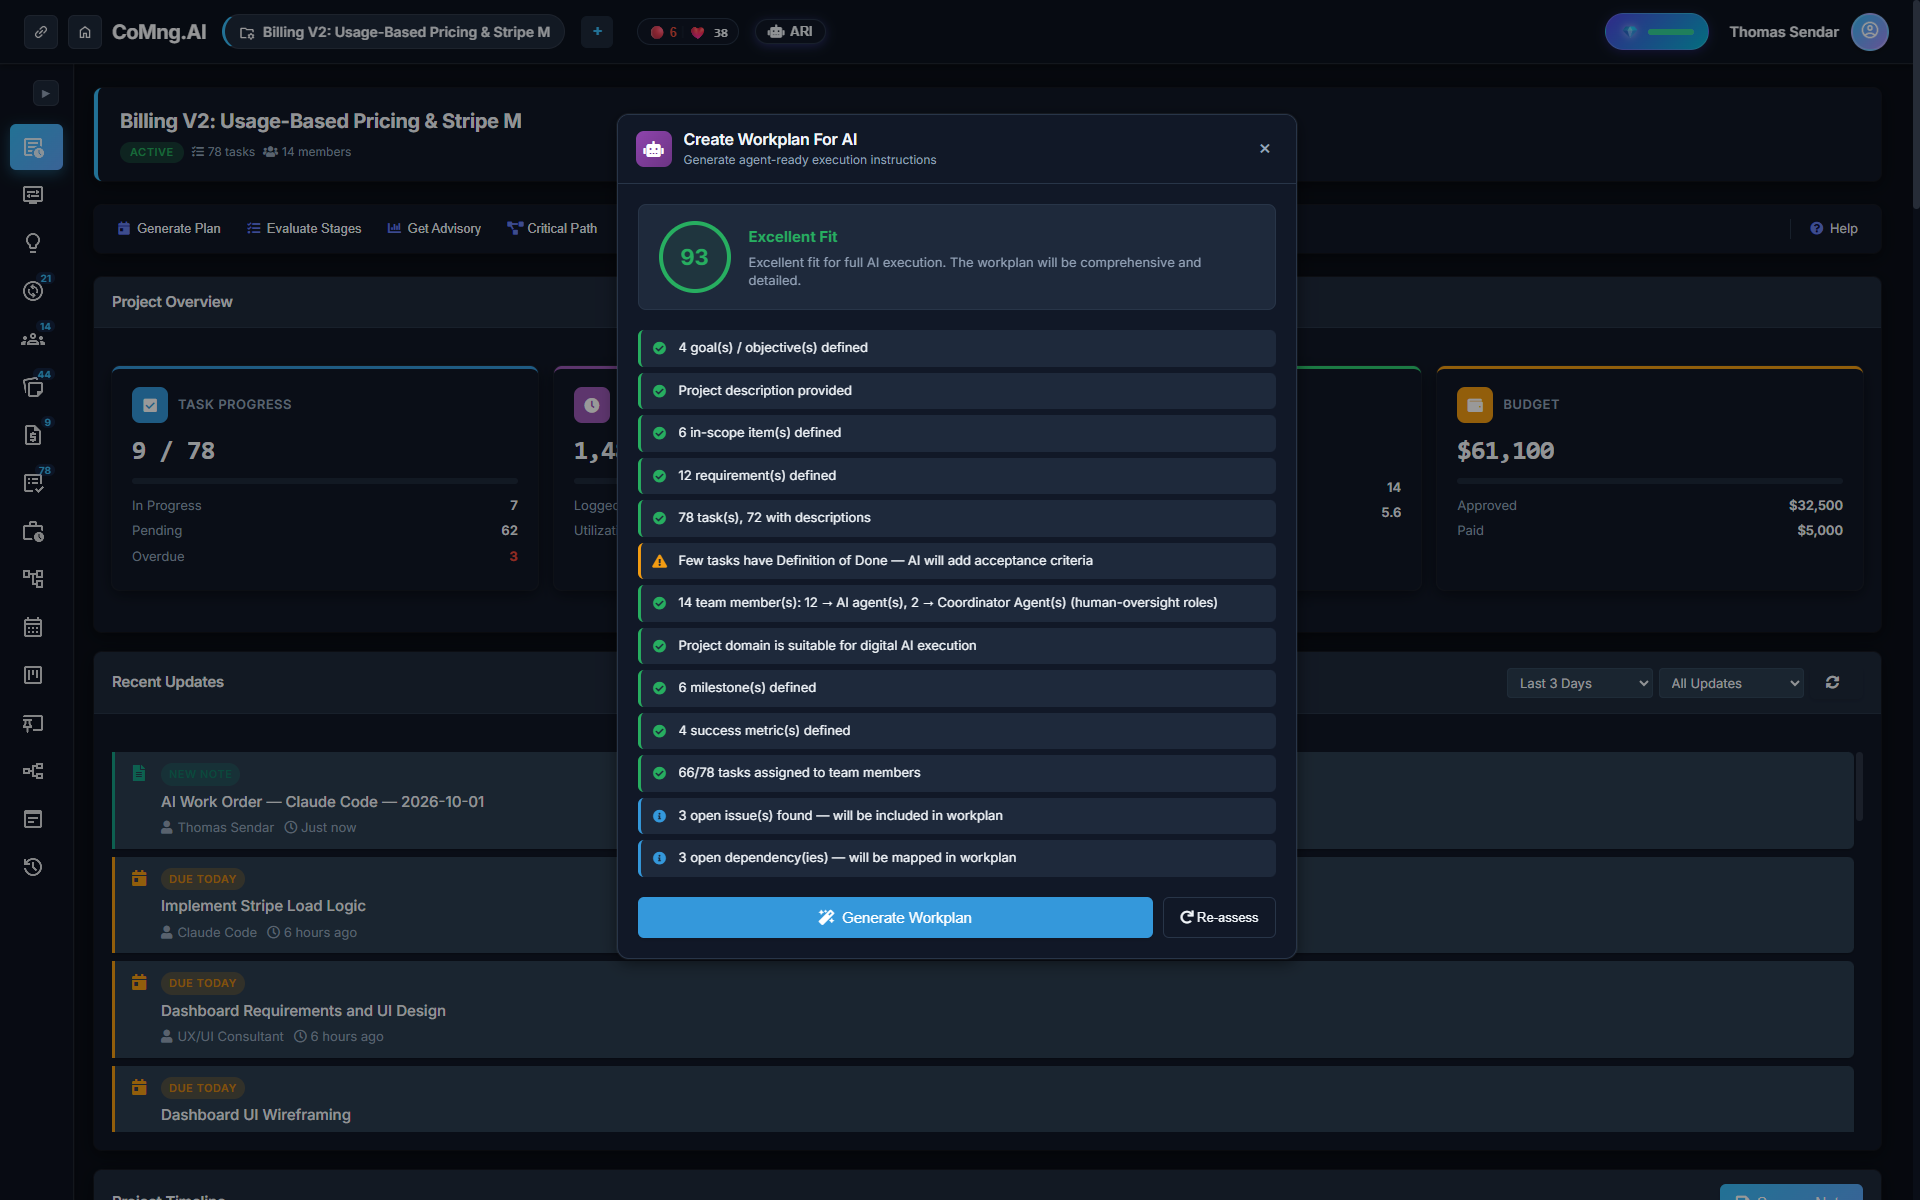Image resolution: width=1920 pixels, height=1200 pixels.
Task: Click Generate Plan toolbar item
Action: (x=169, y=228)
